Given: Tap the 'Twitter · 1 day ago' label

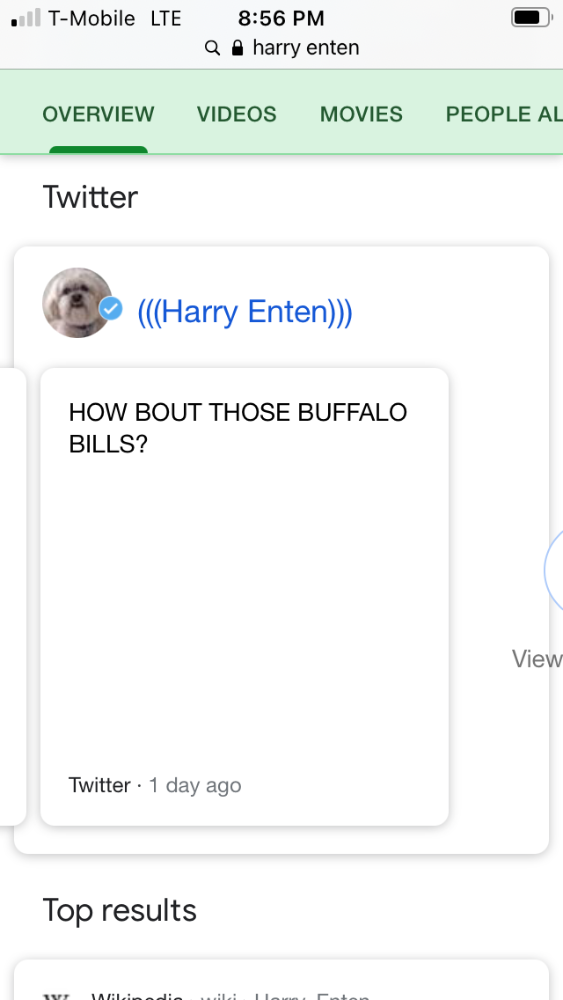Looking at the screenshot, I should tap(155, 785).
